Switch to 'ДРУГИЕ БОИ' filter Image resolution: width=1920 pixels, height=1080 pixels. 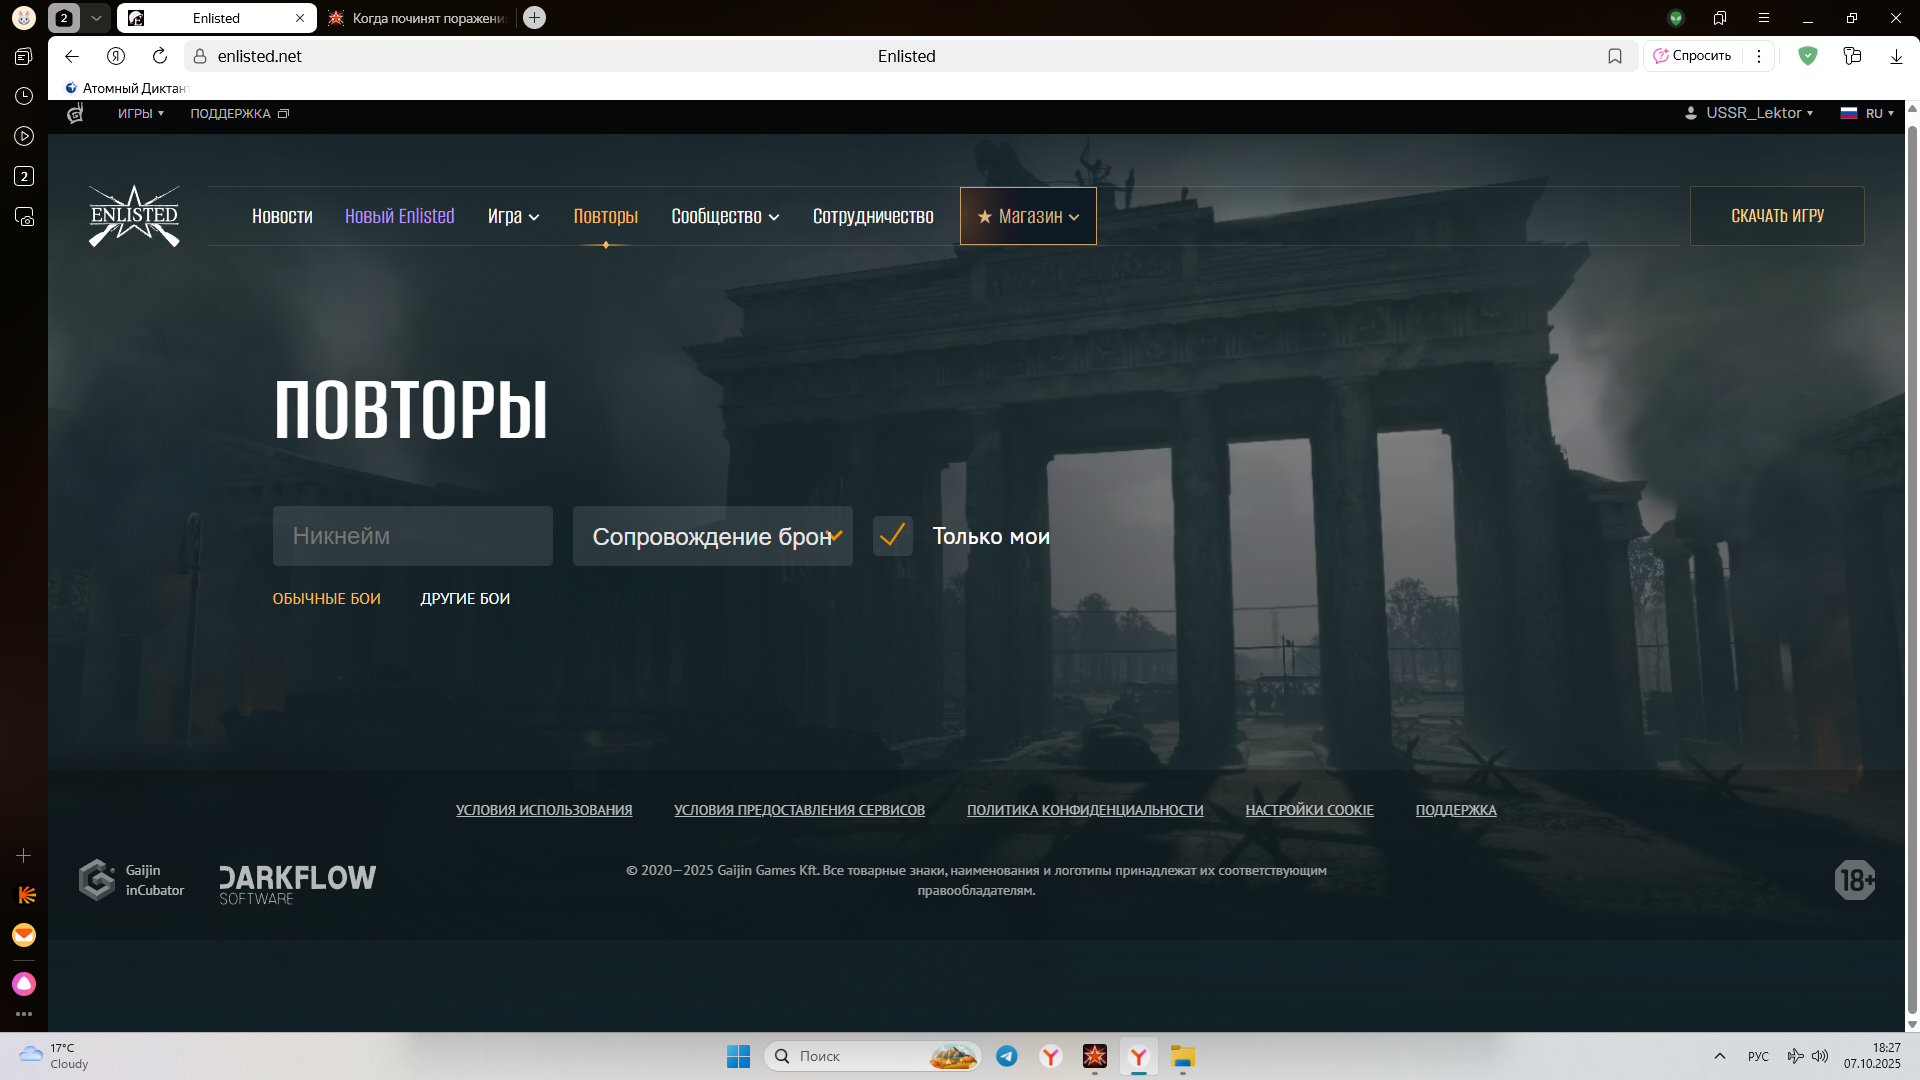tap(465, 599)
